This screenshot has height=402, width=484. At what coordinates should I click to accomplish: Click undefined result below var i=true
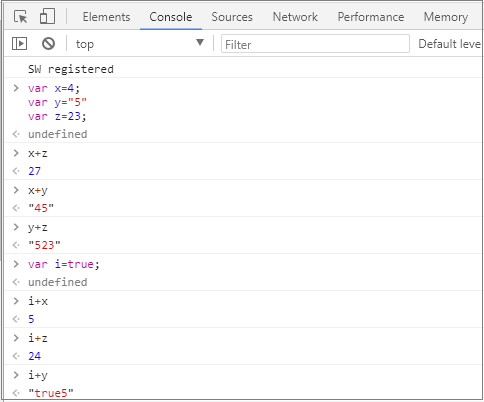point(58,282)
